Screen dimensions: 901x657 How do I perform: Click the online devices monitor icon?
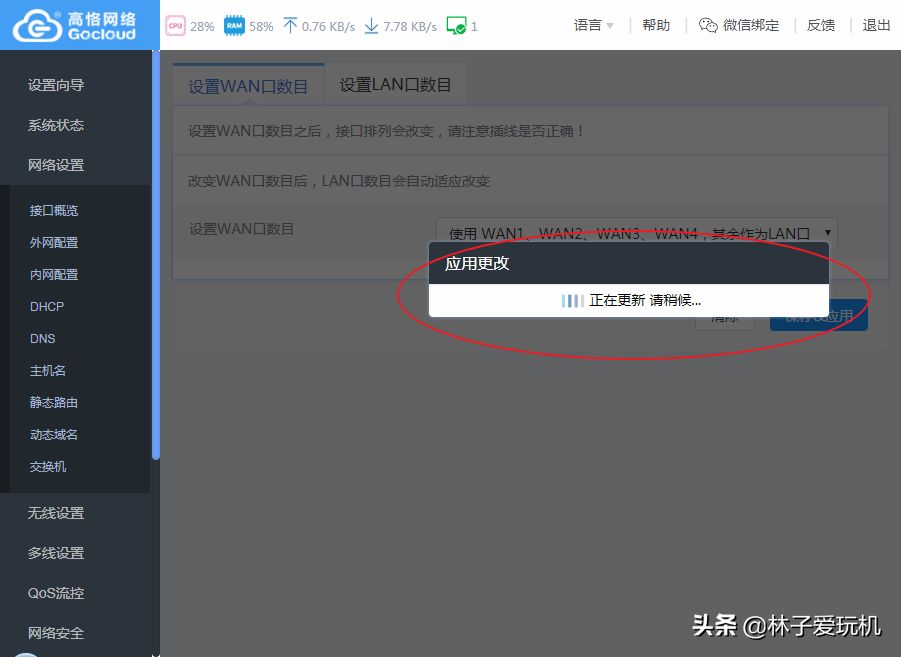click(456, 26)
